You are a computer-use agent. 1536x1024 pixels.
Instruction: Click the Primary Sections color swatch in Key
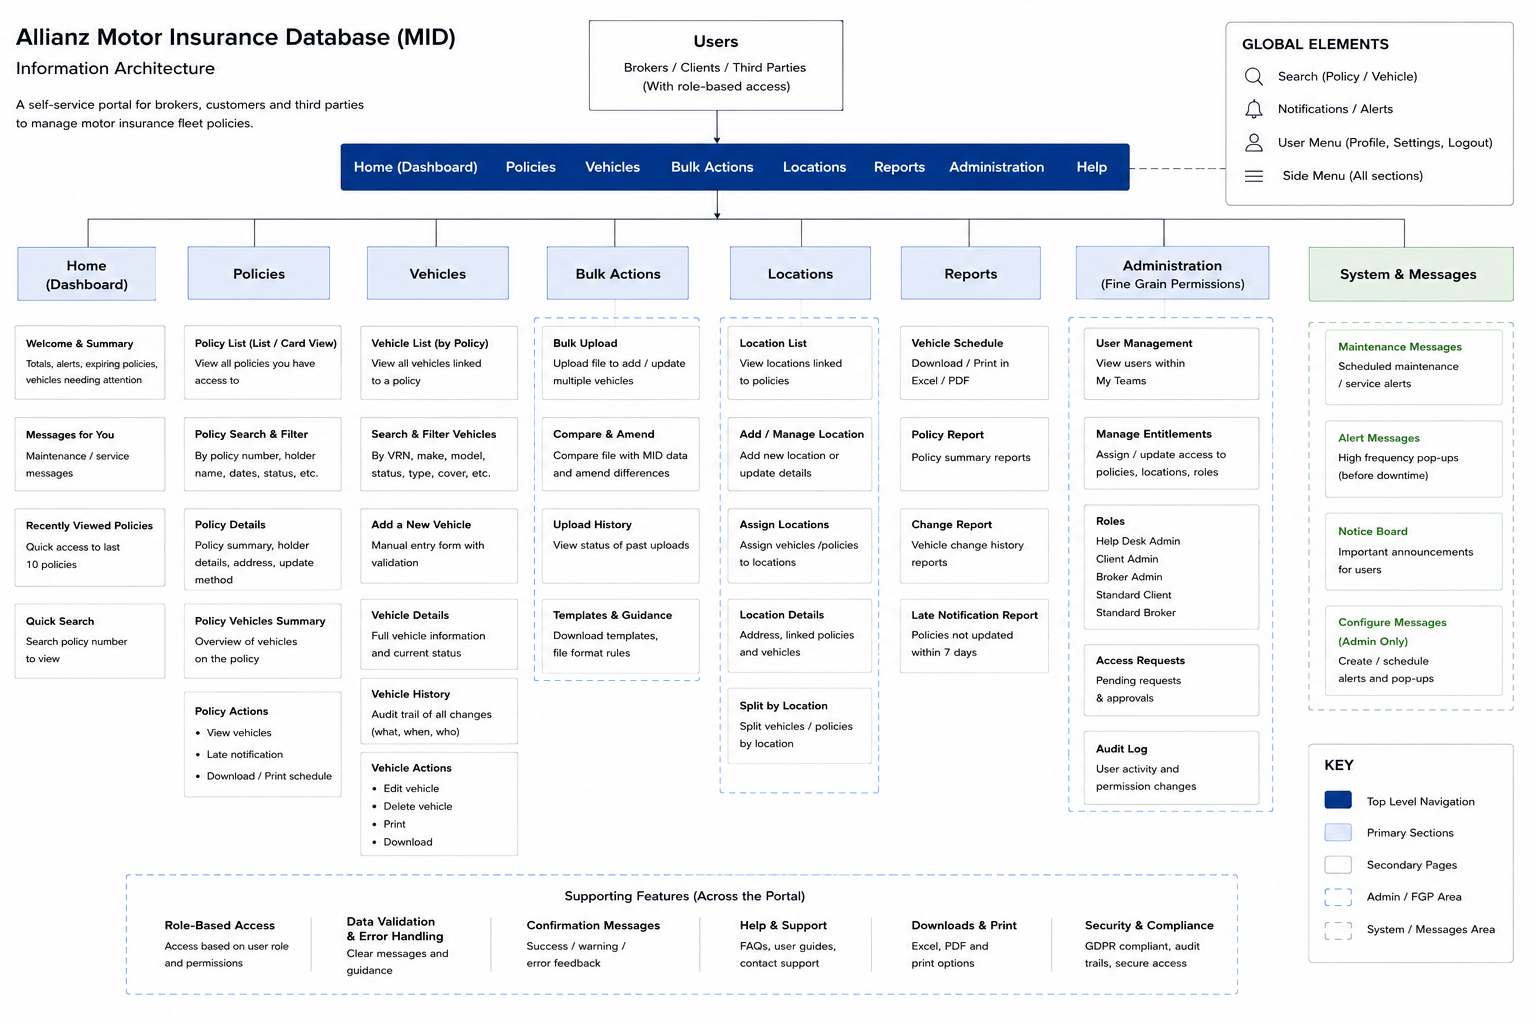(x=1338, y=832)
